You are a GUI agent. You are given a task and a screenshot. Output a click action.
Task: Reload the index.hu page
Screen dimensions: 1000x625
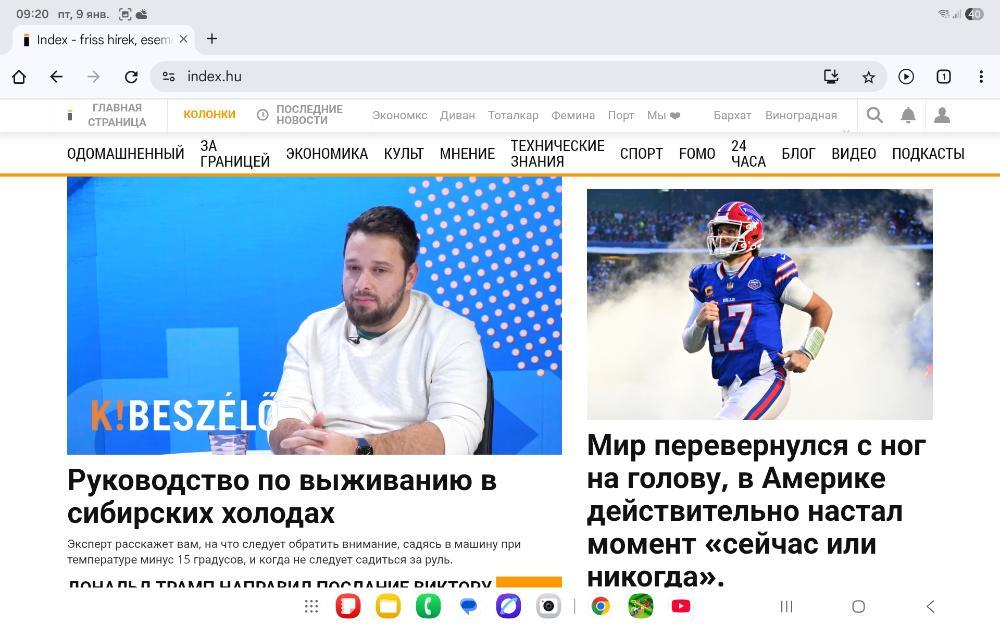[x=131, y=77]
